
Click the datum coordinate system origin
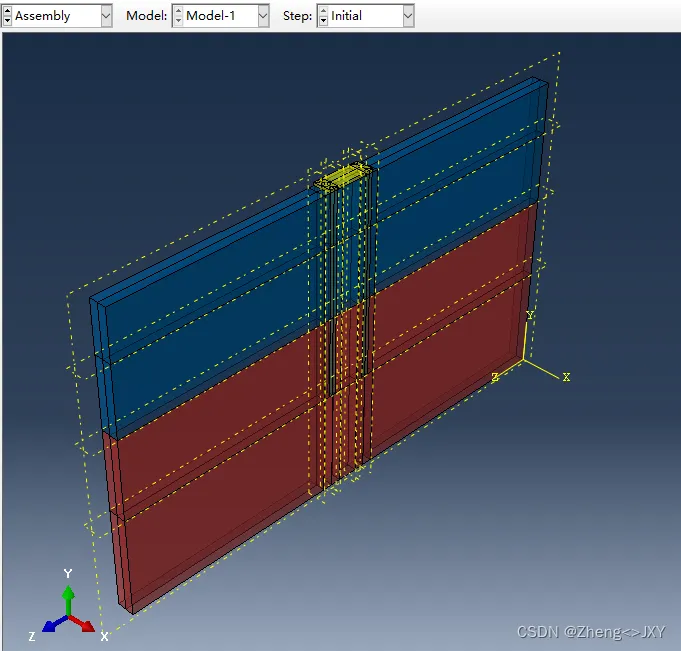[x=524, y=360]
